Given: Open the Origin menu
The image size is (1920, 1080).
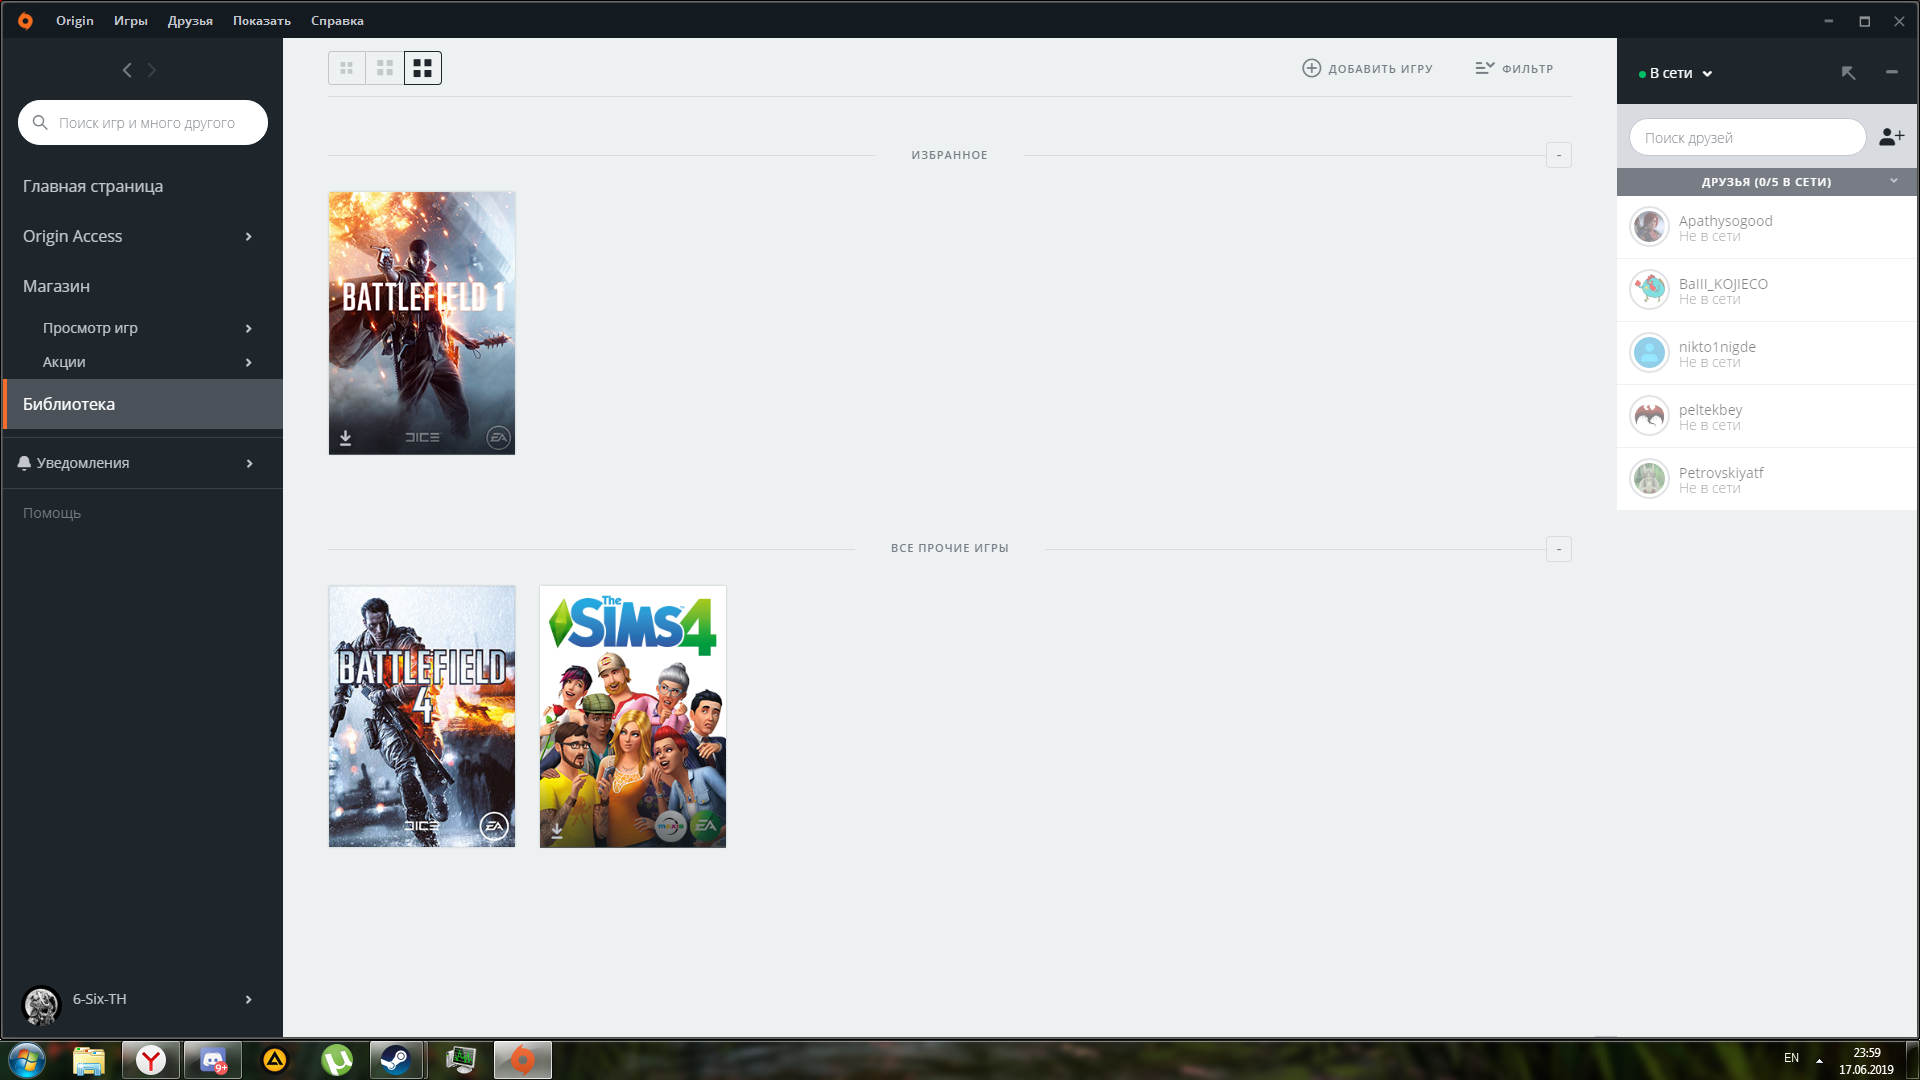Looking at the screenshot, I should [x=75, y=20].
